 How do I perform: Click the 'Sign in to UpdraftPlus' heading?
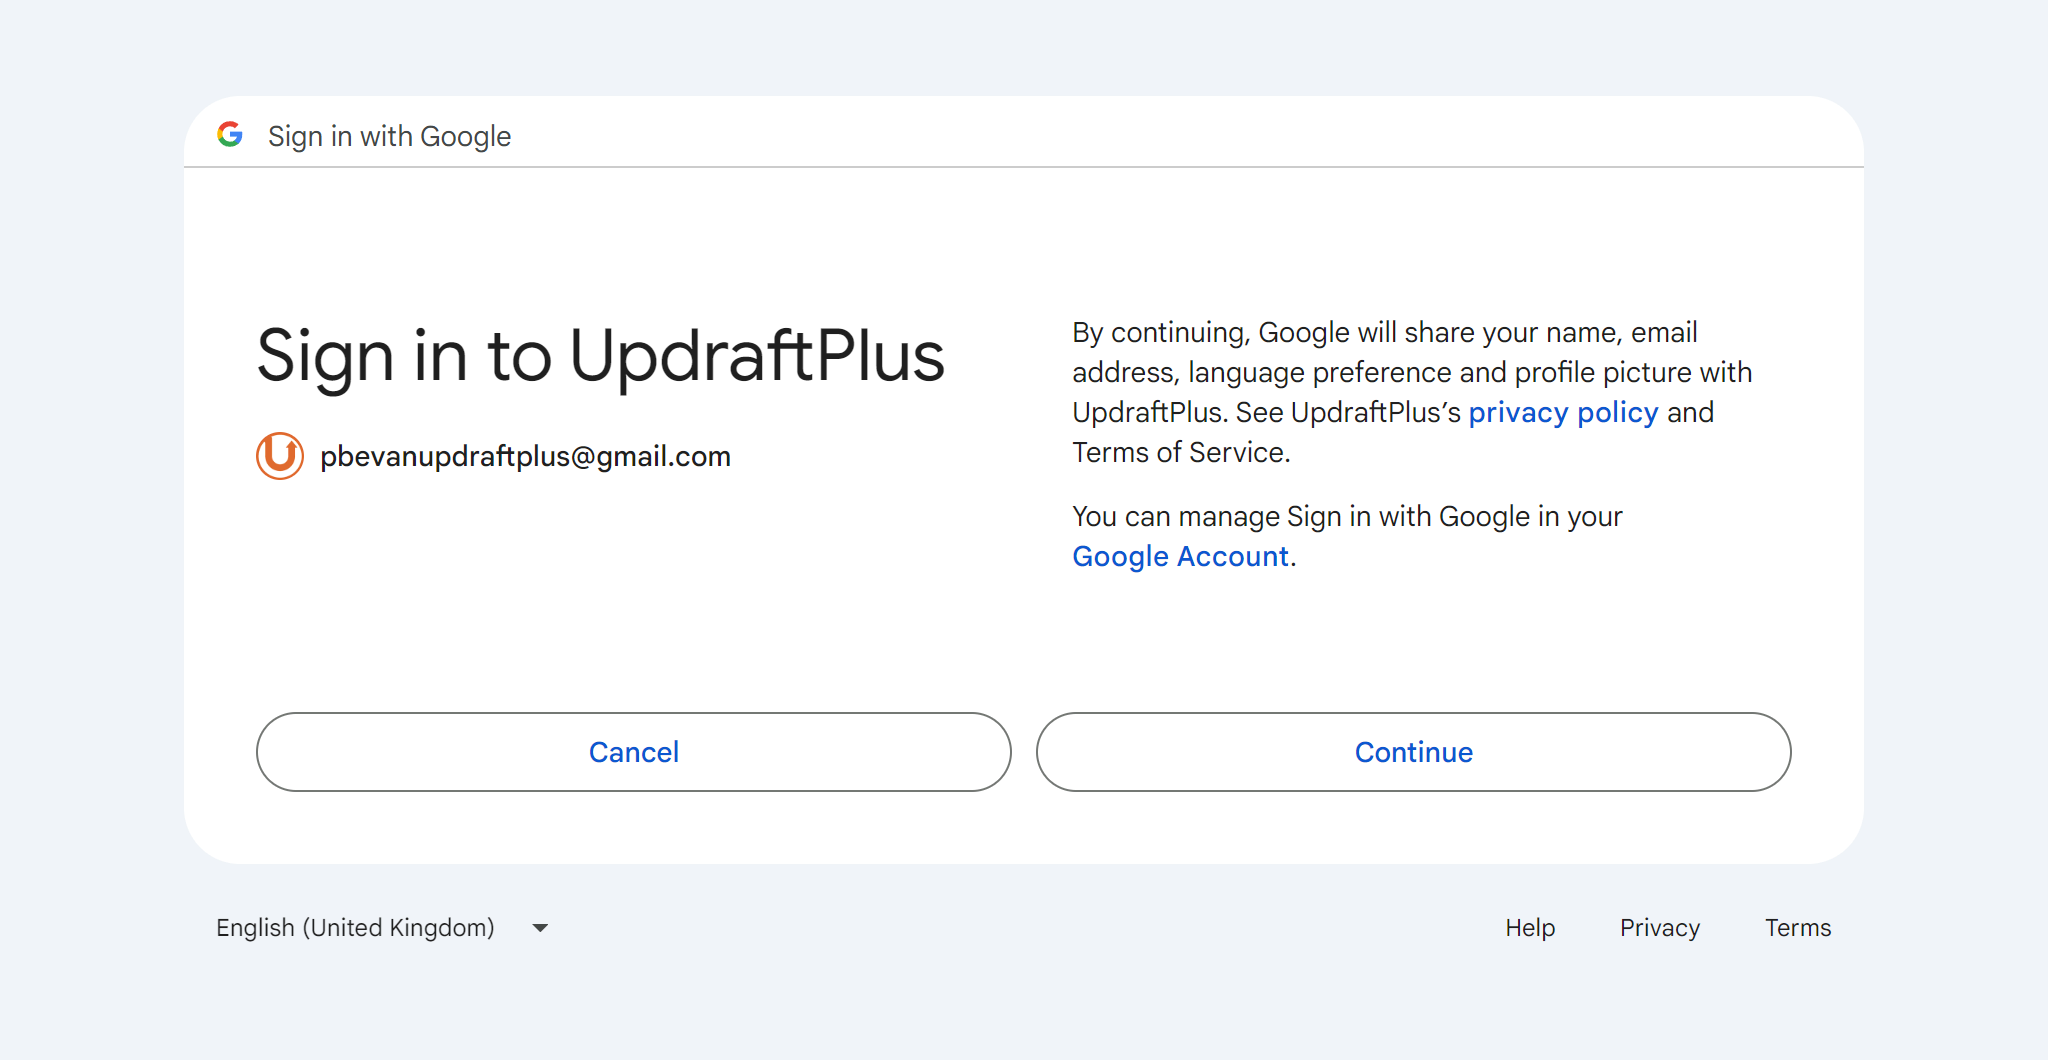tap(600, 356)
